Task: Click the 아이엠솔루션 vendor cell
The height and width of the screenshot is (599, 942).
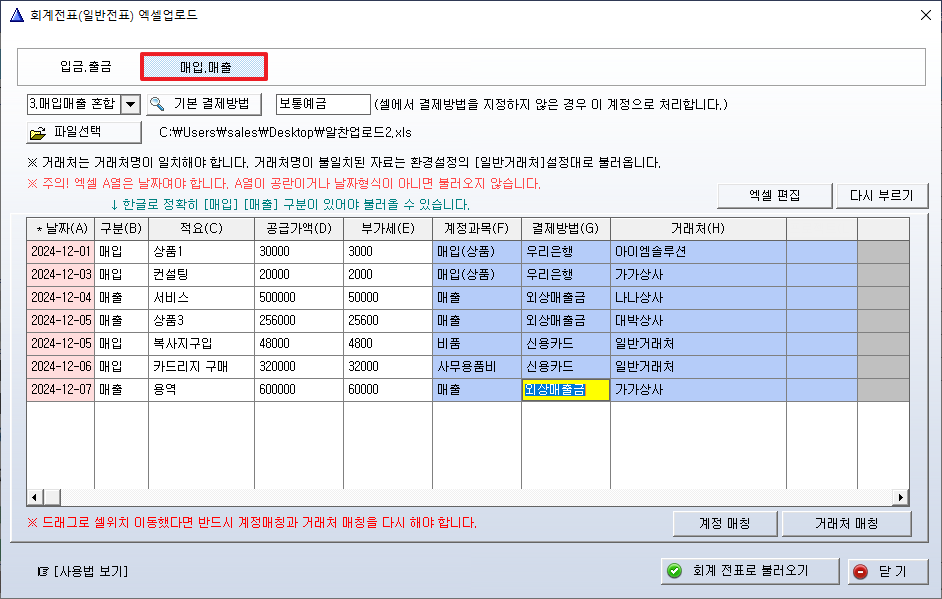Action: pyautogui.click(x=698, y=252)
